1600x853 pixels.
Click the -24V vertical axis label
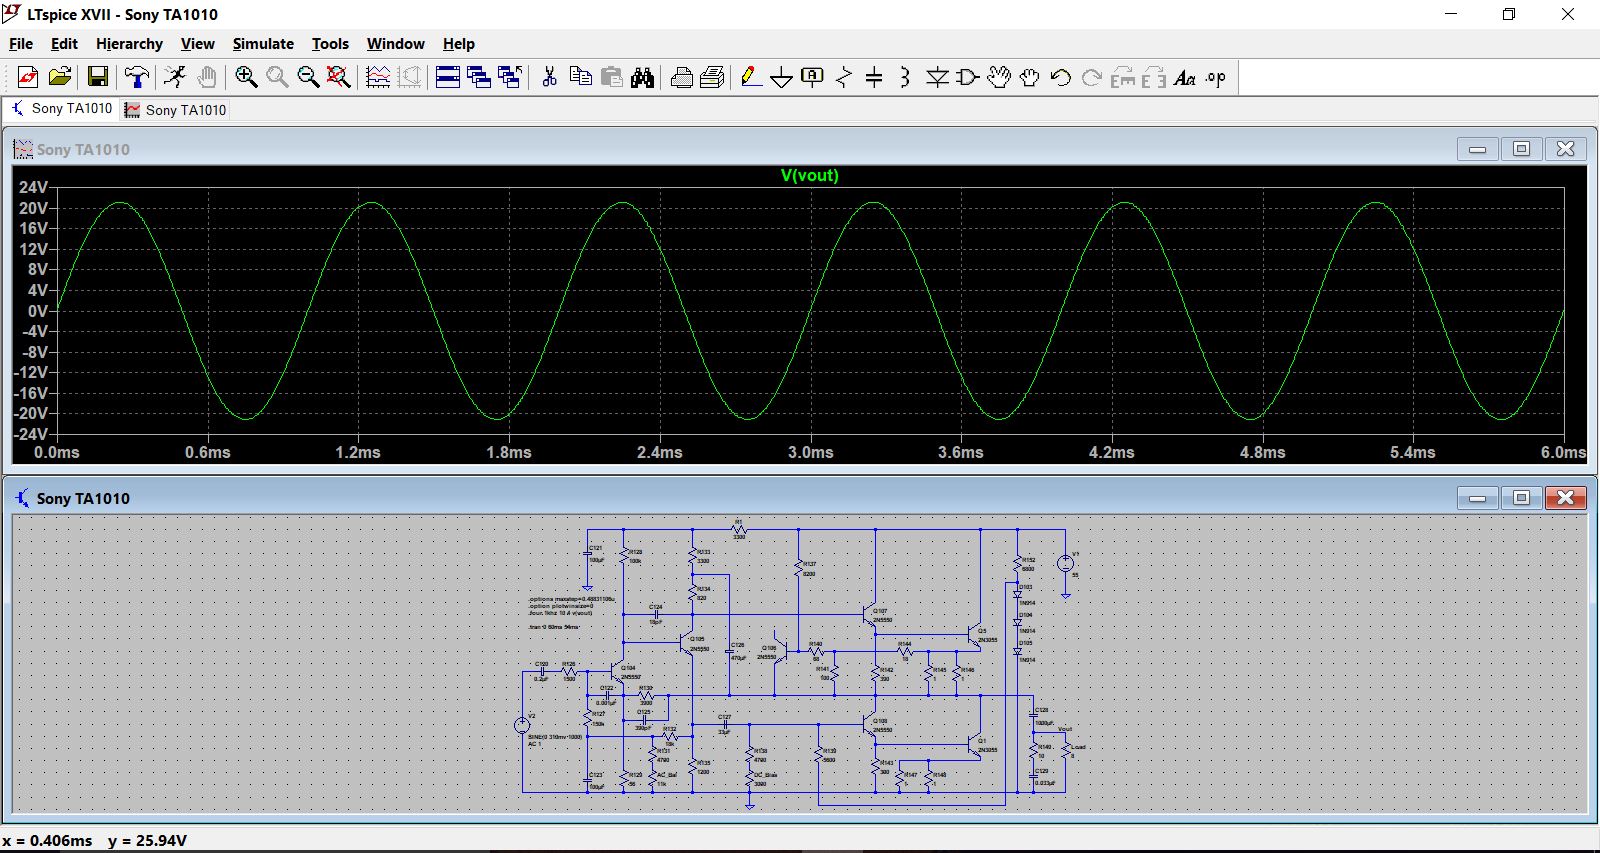30,434
